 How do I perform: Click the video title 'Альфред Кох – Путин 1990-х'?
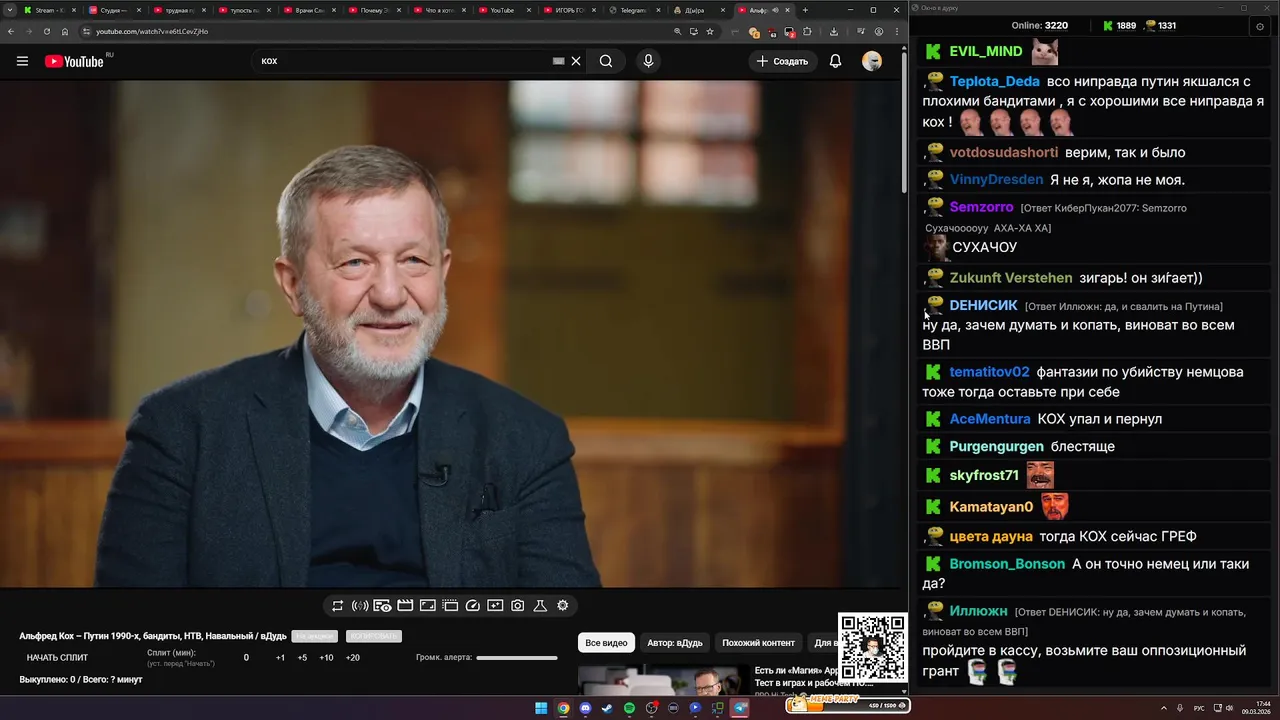152,636
